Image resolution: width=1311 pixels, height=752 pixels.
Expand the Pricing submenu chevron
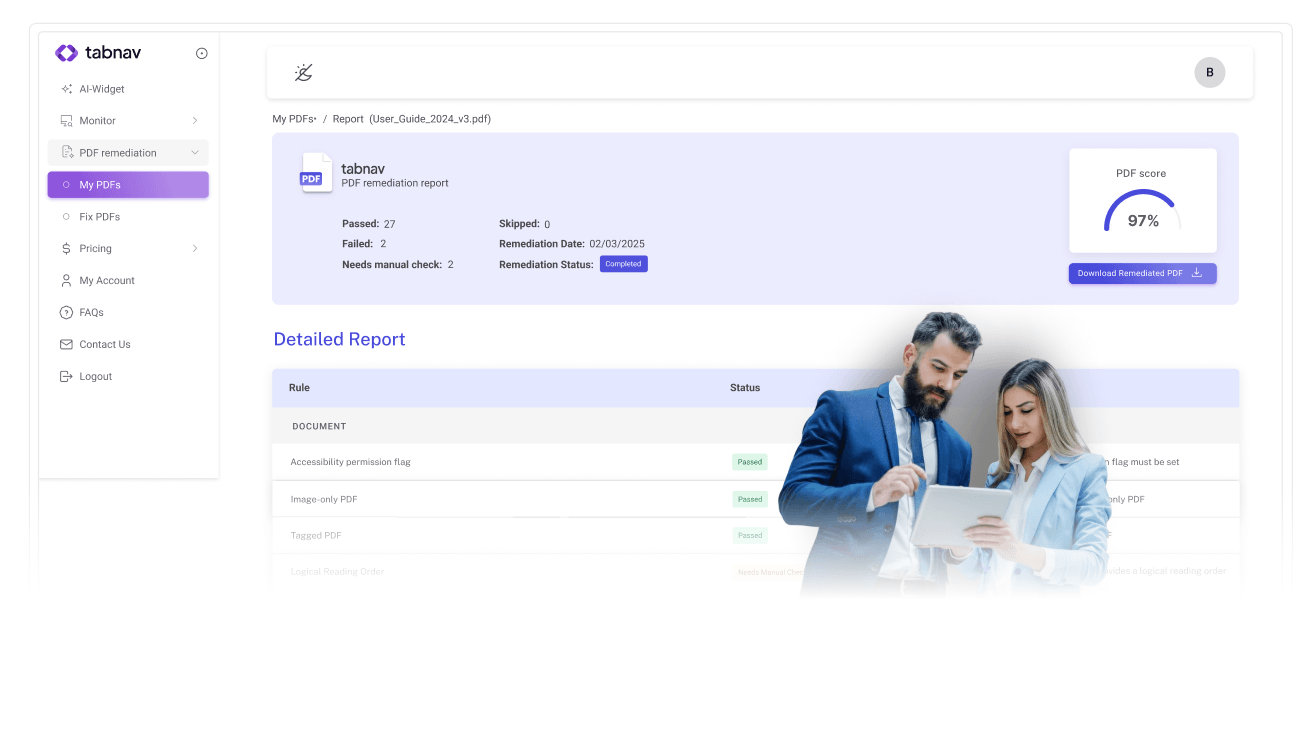195,249
